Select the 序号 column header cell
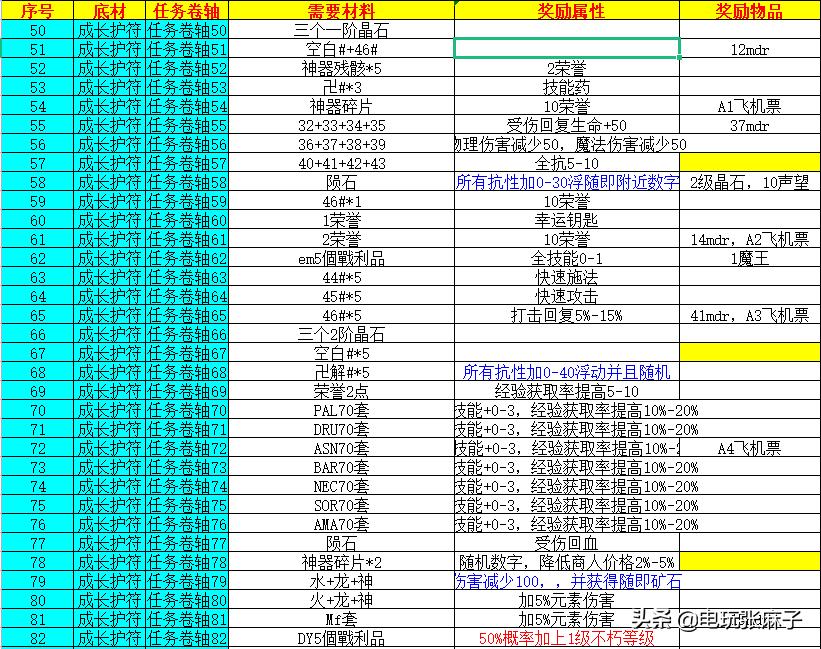Screen dimensions: 821x649 coord(35,10)
